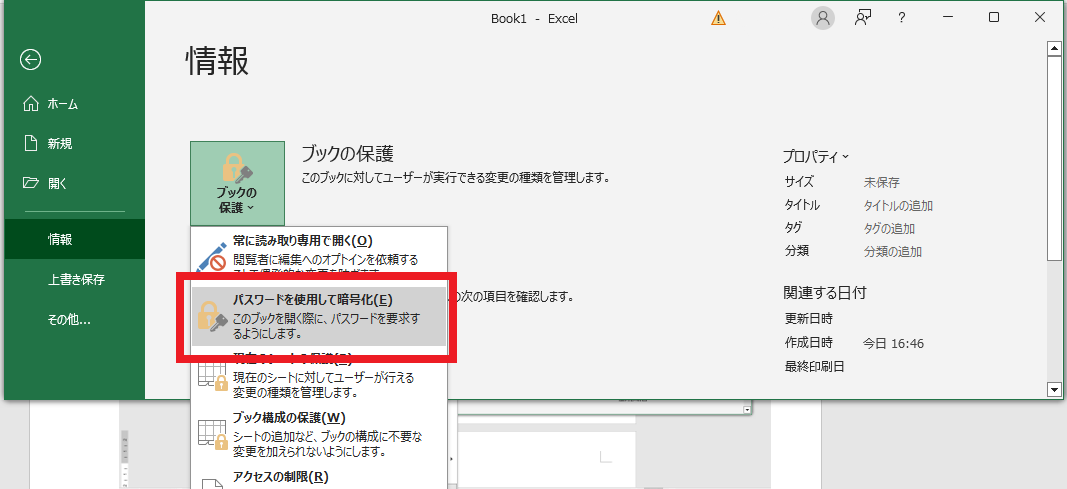Go back using the circled arrow
This screenshot has height=489, width=1067.
tap(31, 60)
